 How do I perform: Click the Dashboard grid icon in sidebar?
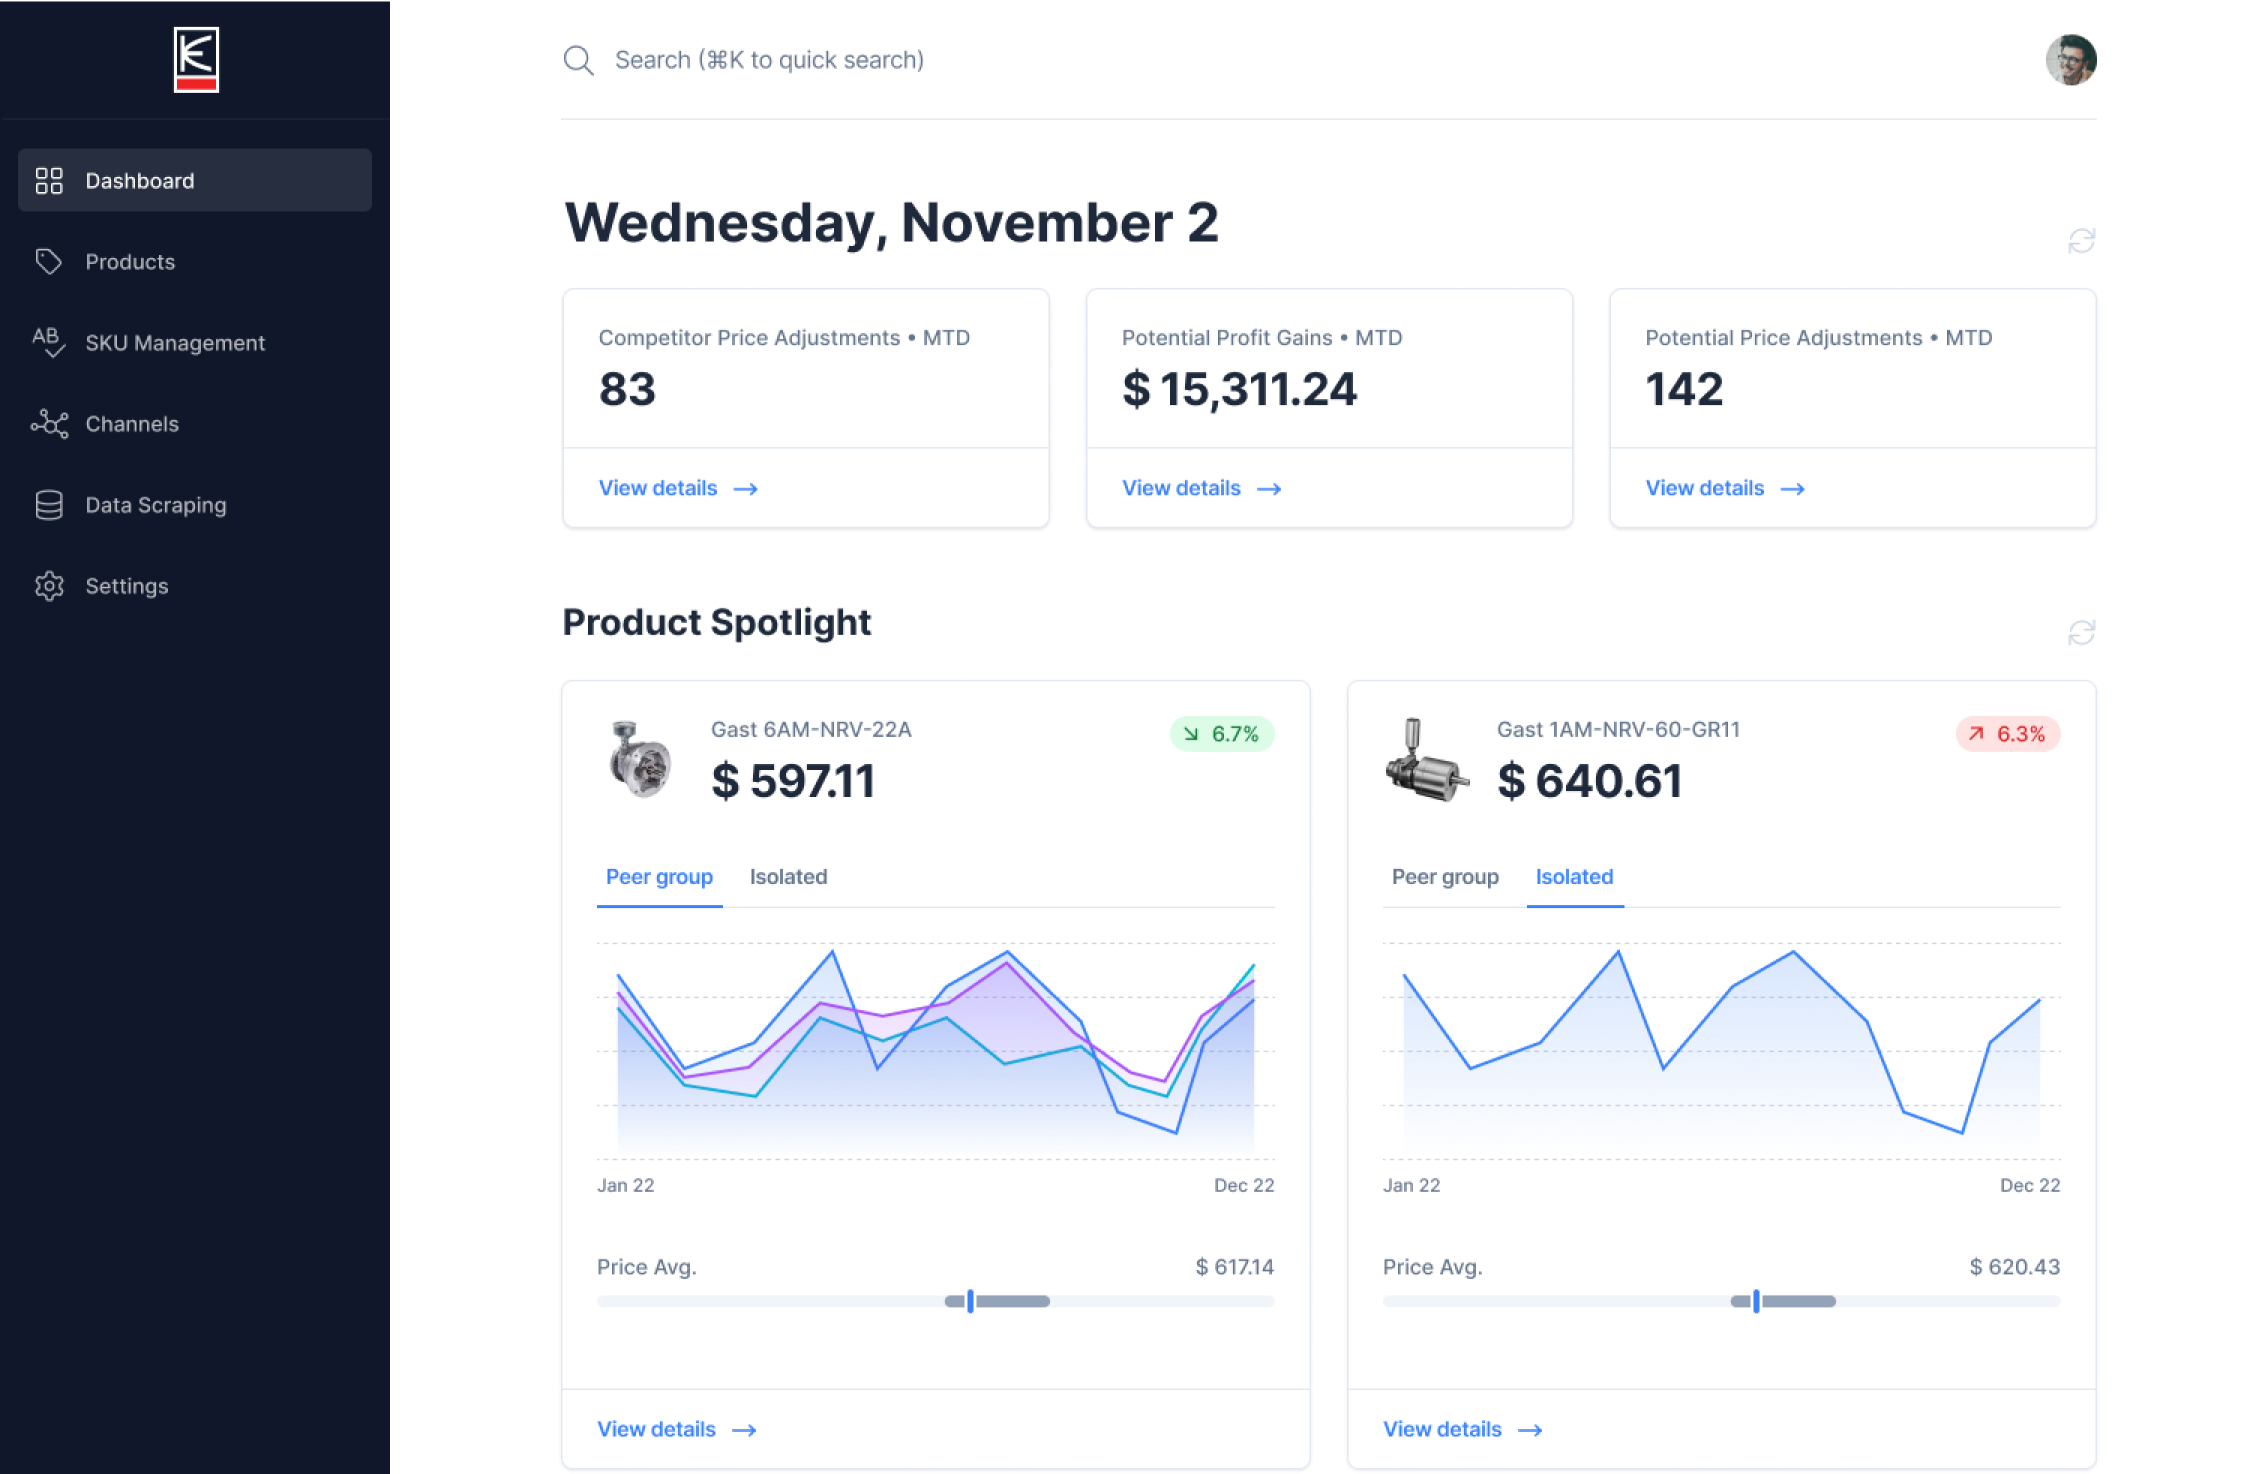pyautogui.click(x=49, y=181)
